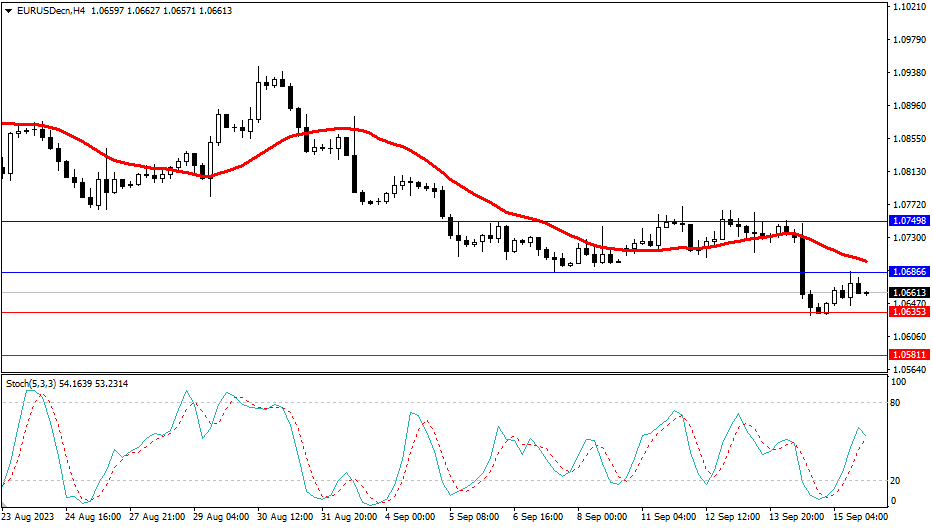Click the 23 Aug 2023 date label
The width and height of the screenshot is (933, 528).
(29, 518)
